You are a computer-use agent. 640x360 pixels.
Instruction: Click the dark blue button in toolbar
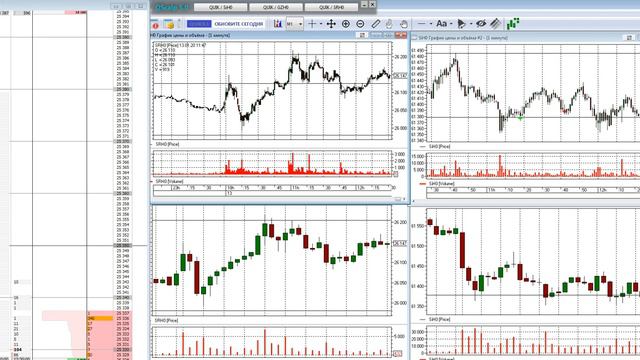199,24
